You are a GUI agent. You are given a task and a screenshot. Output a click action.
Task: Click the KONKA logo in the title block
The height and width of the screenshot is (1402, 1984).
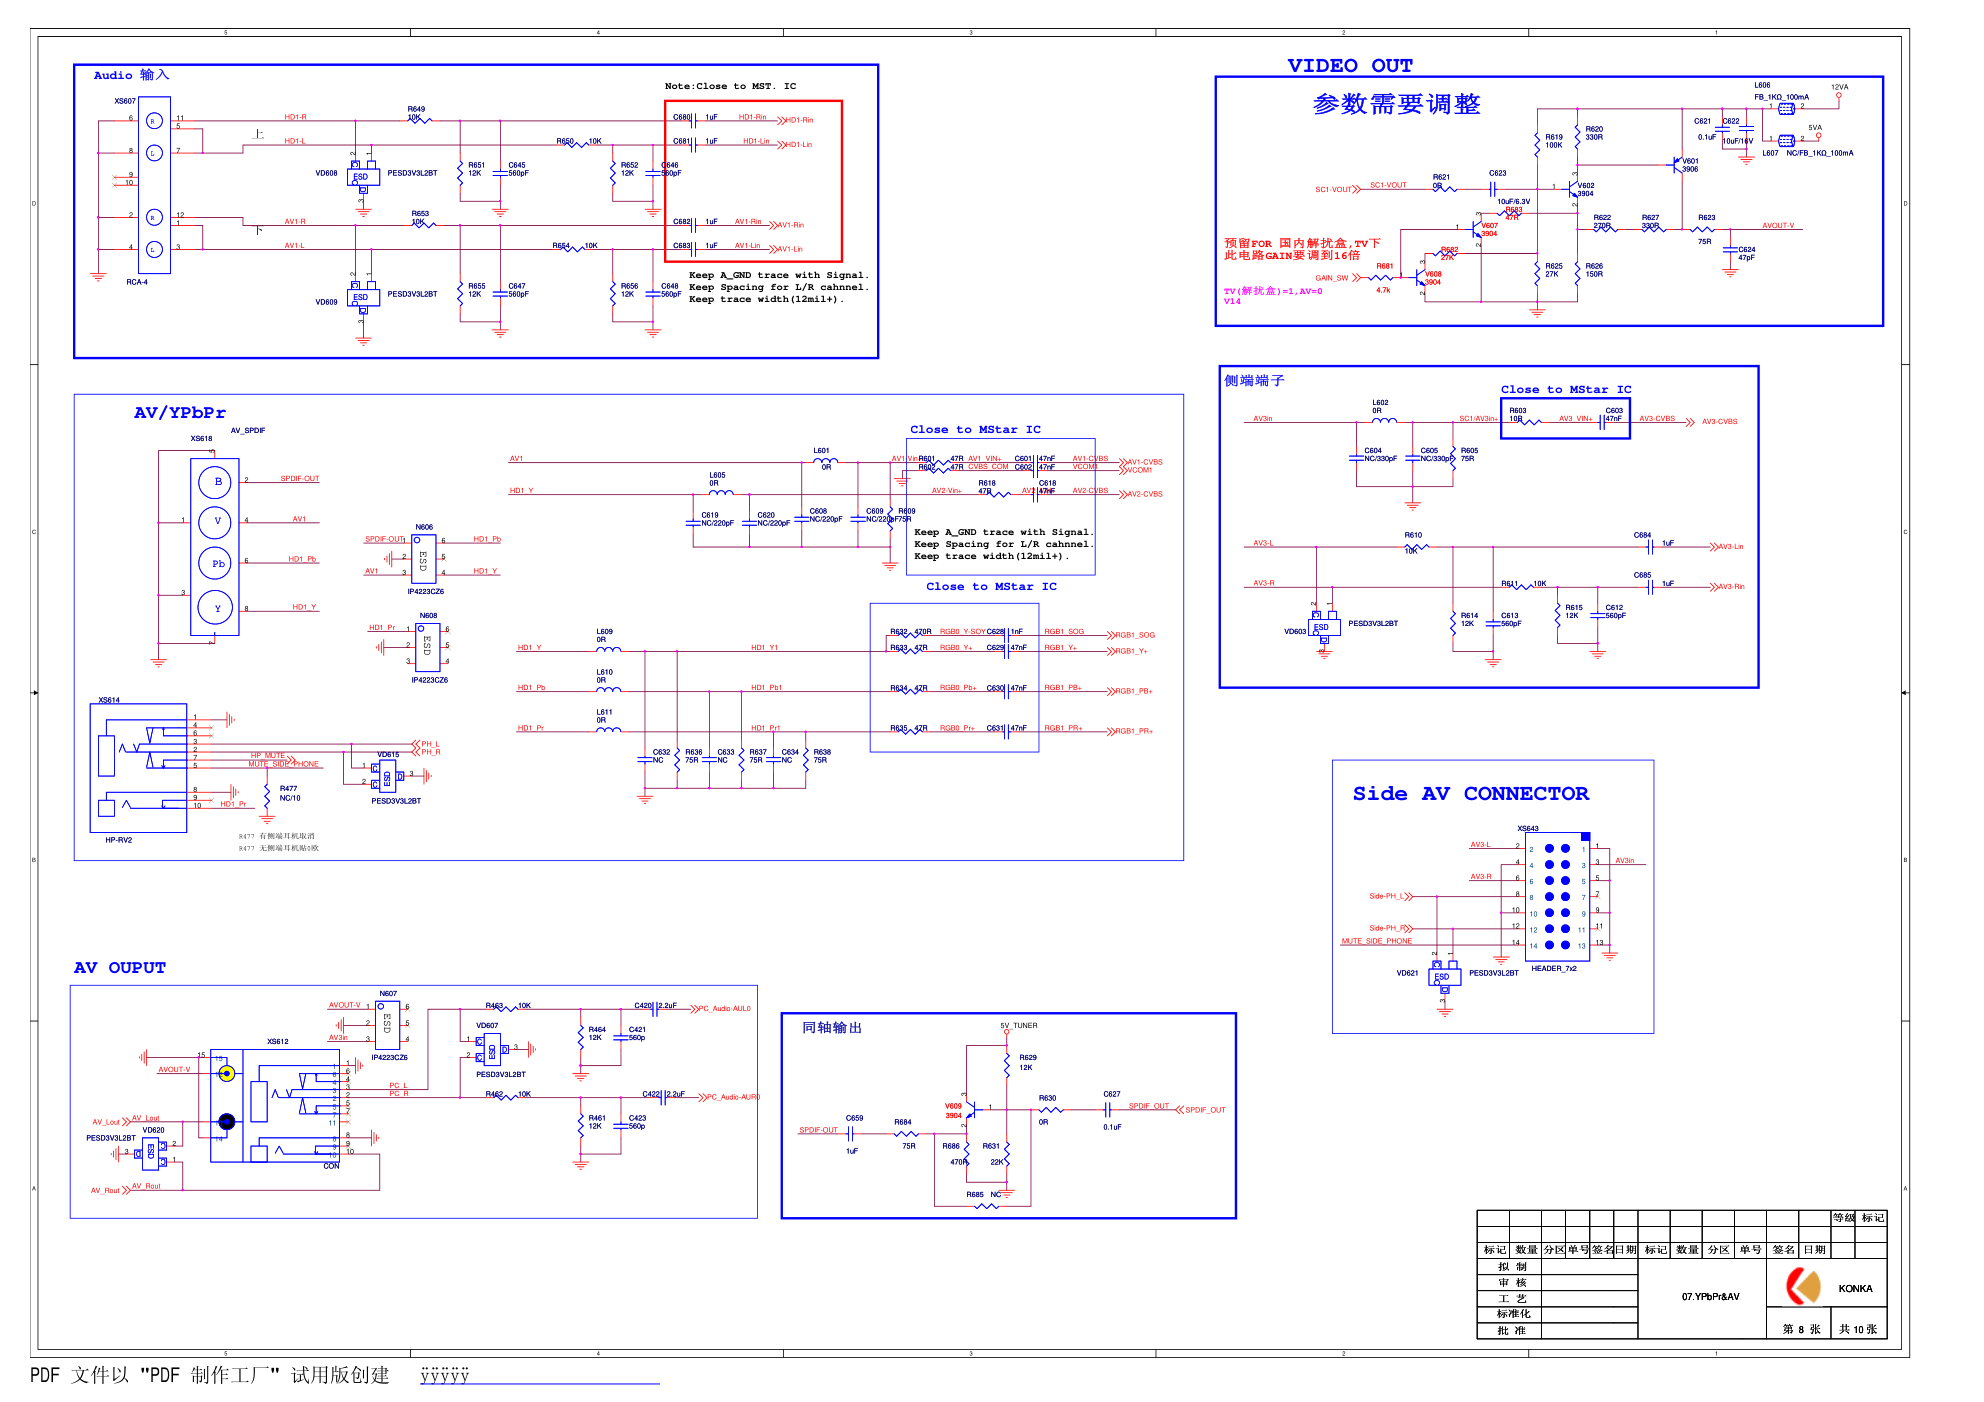pos(1804,1286)
